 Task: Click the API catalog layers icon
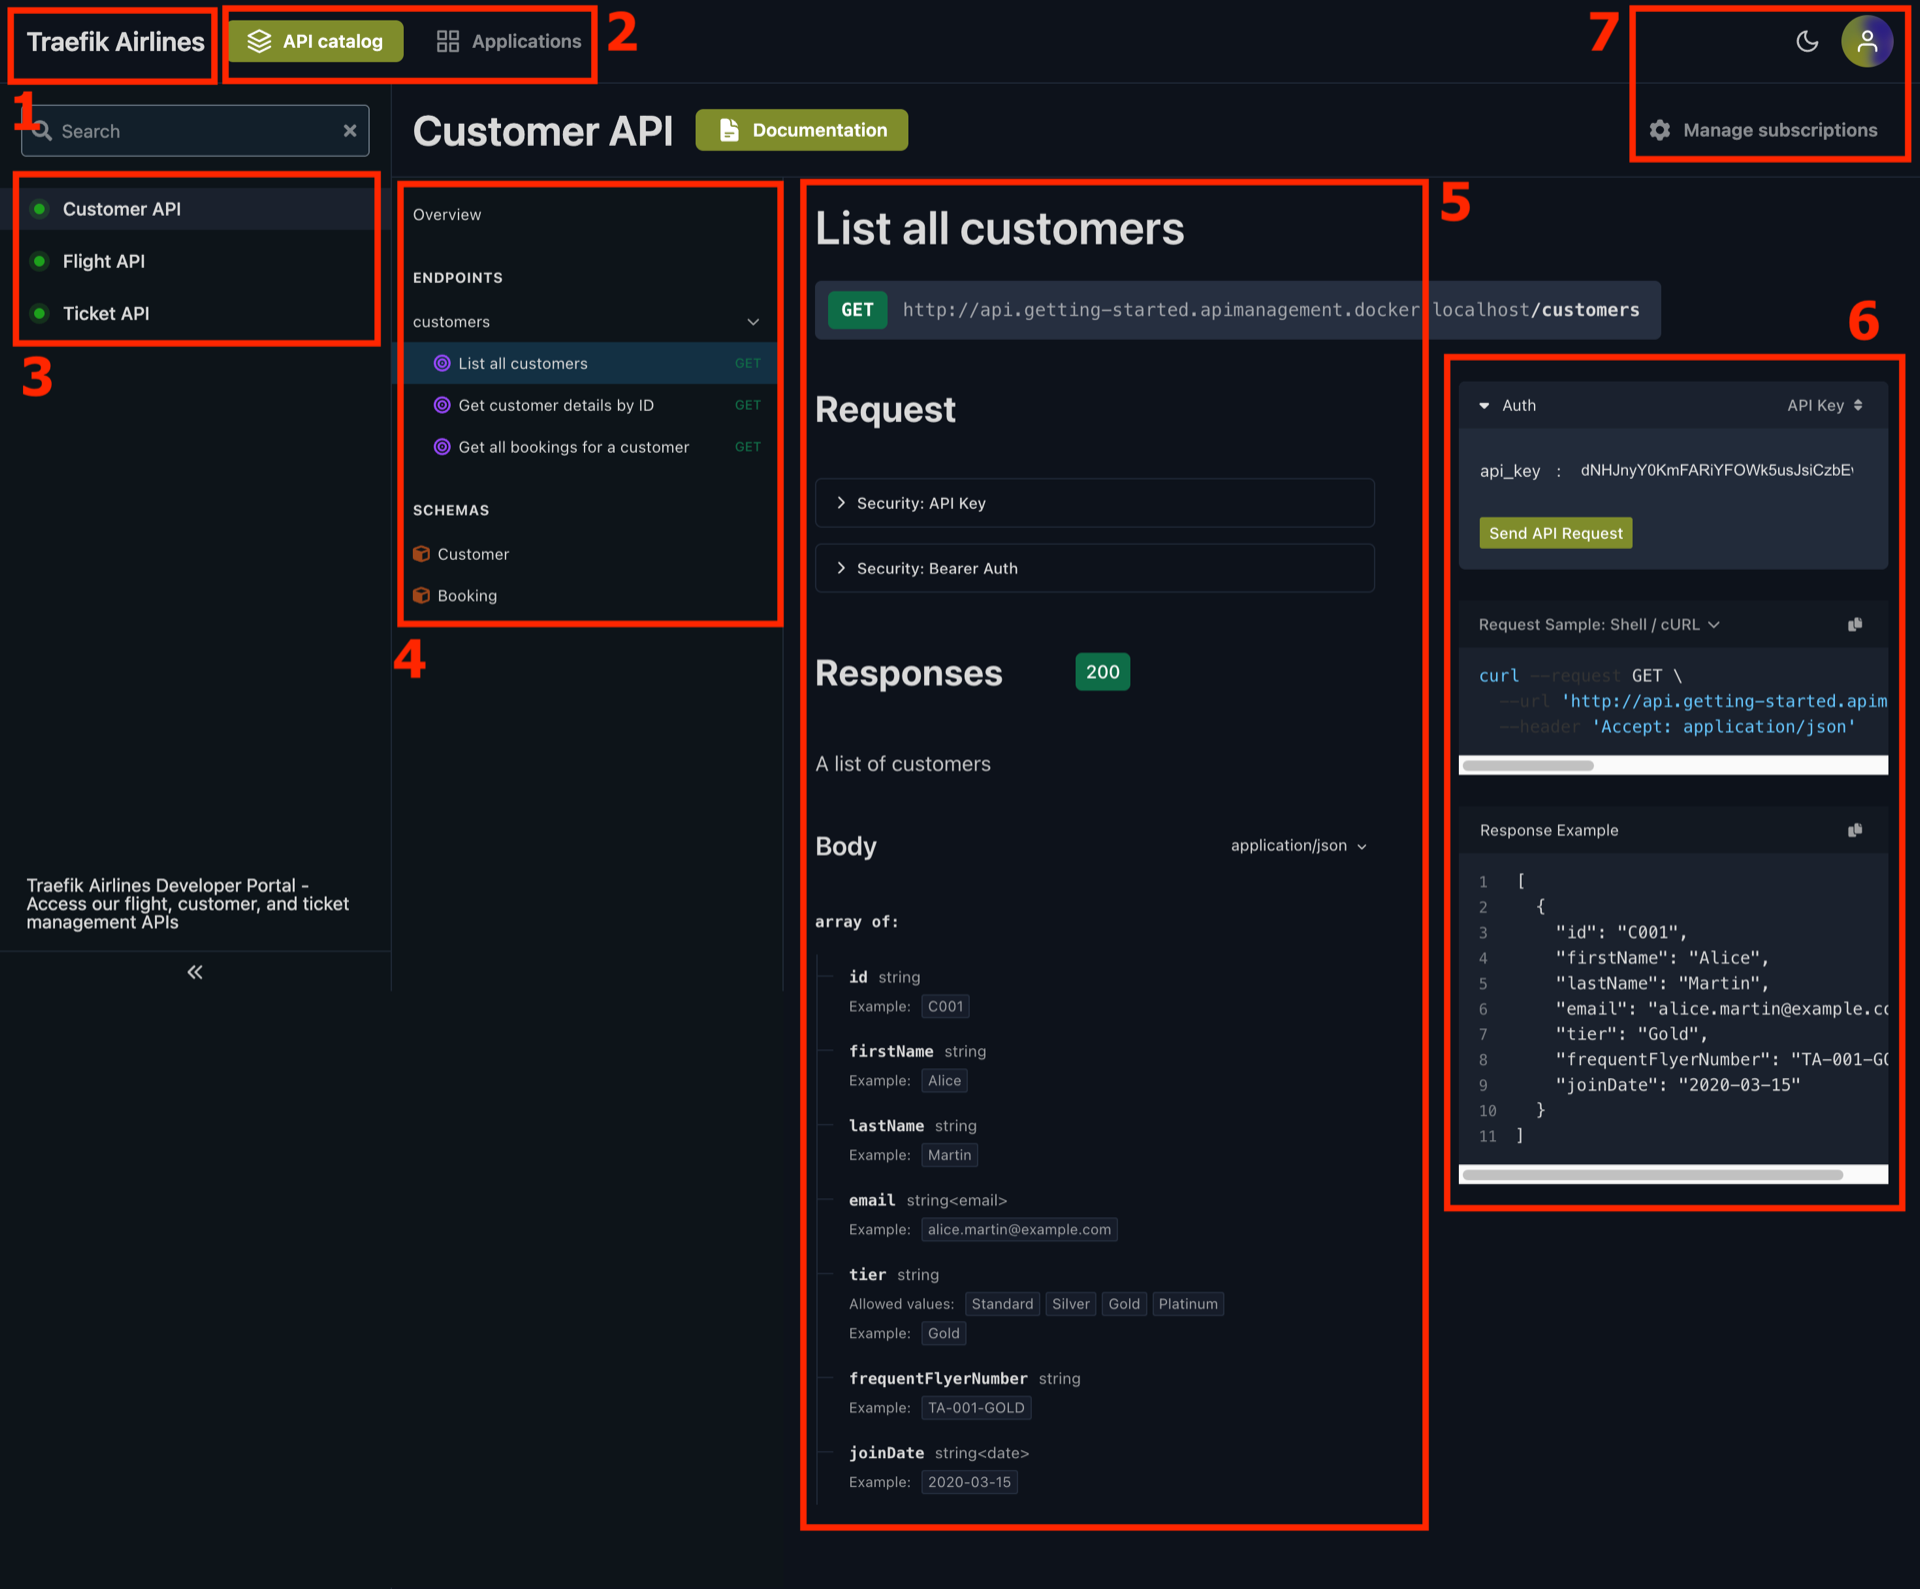point(259,41)
